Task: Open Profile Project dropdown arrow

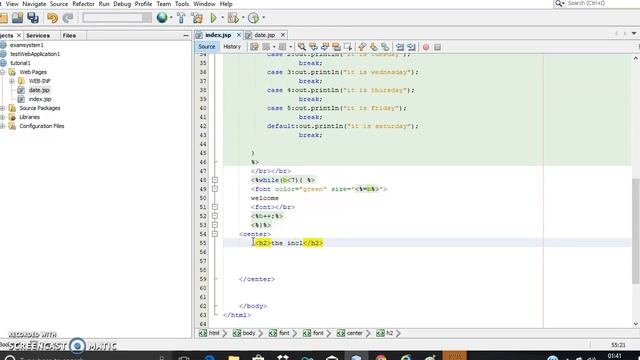Action: click(x=263, y=18)
